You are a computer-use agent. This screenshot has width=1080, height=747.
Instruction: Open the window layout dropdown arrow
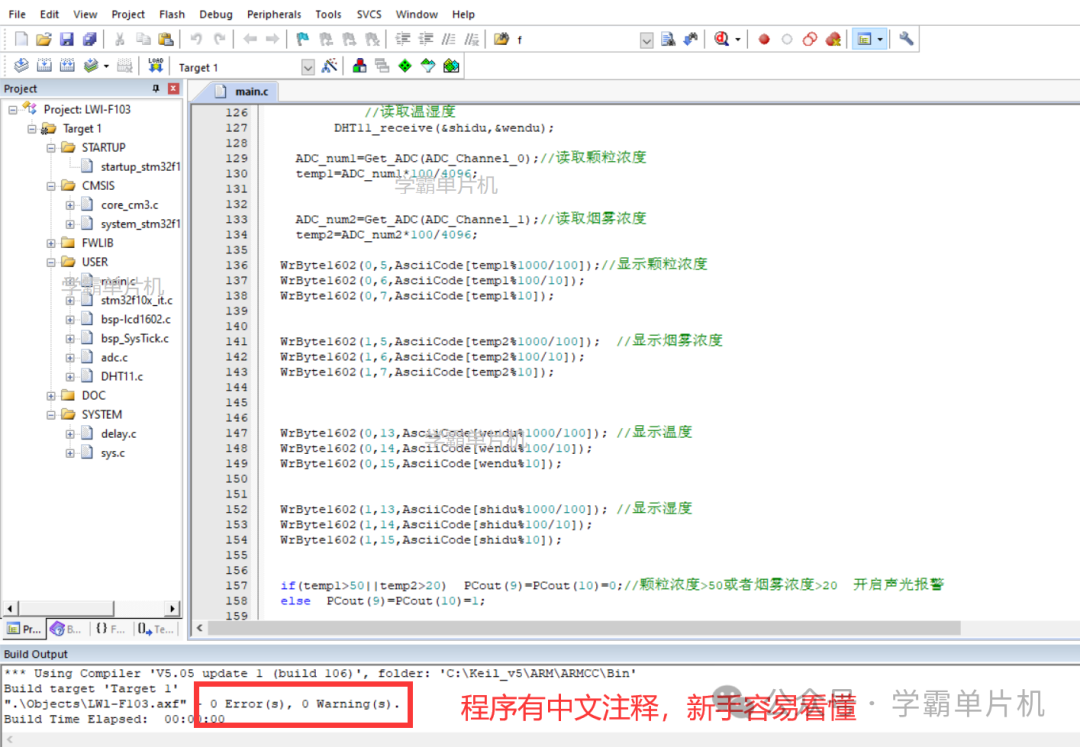(x=880, y=39)
